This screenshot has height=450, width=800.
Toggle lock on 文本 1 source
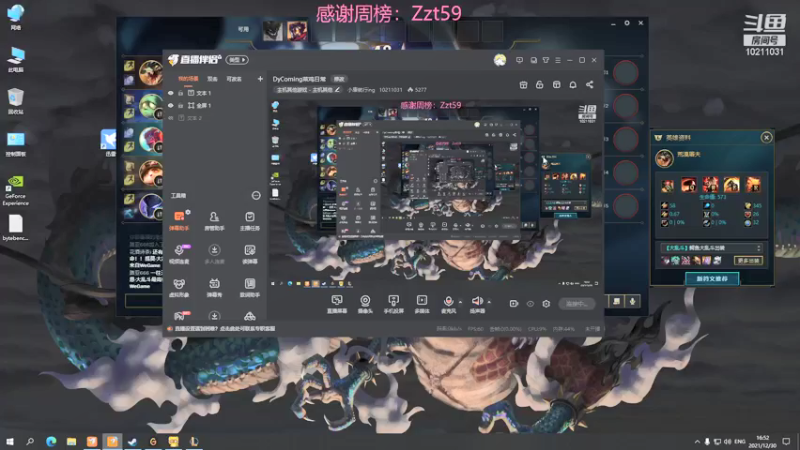coord(181,93)
